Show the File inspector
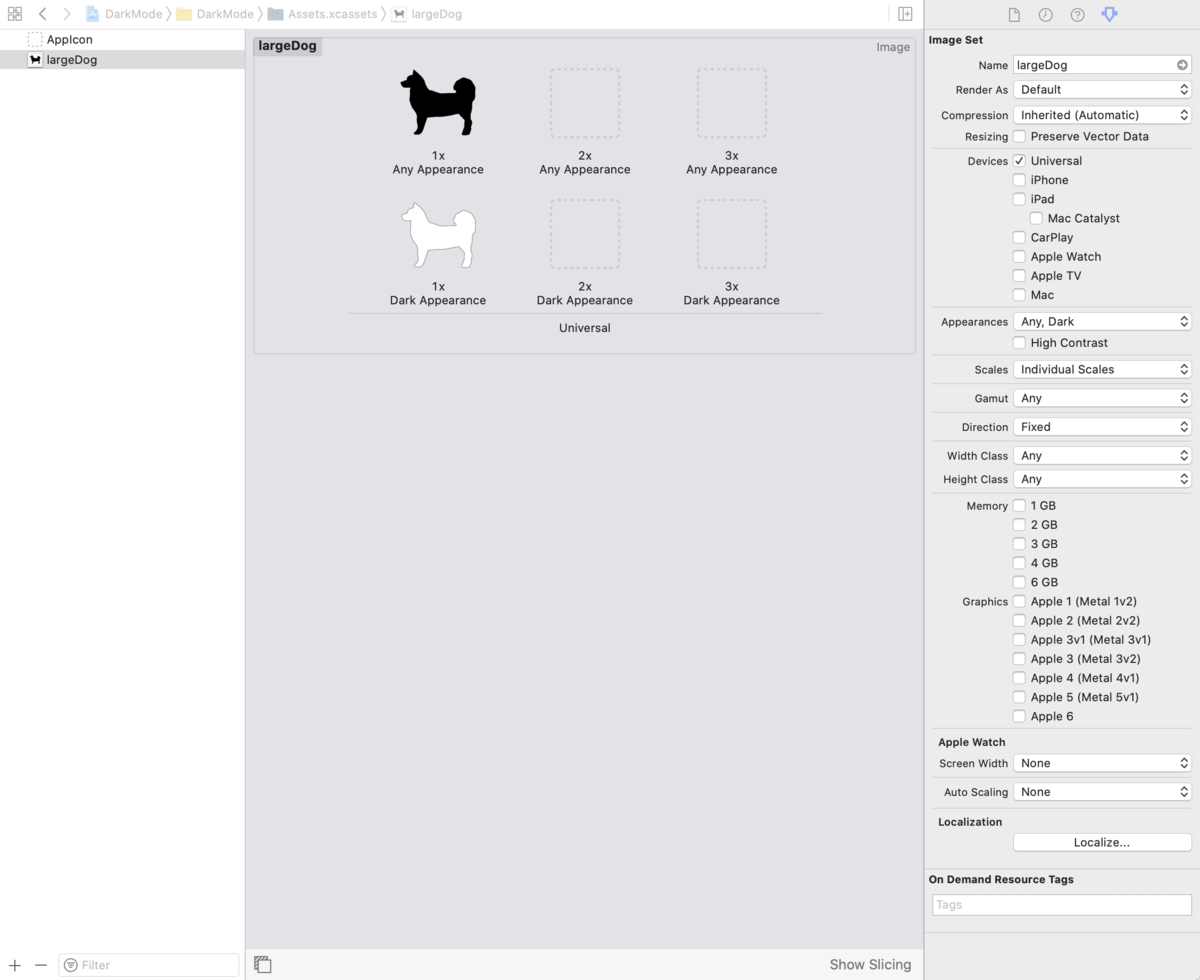The height and width of the screenshot is (980, 1200). click(1014, 15)
